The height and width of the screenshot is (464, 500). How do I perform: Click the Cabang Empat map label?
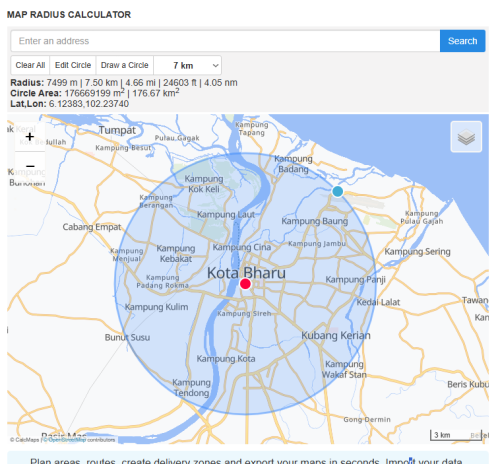click(92, 227)
